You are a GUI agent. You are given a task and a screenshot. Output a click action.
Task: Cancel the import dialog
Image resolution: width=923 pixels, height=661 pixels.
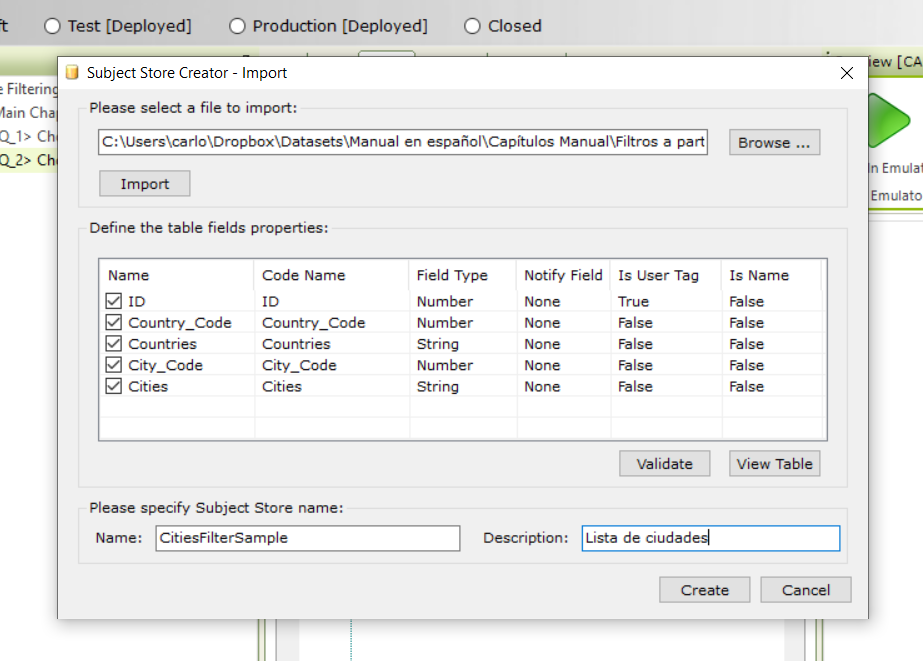[806, 590]
